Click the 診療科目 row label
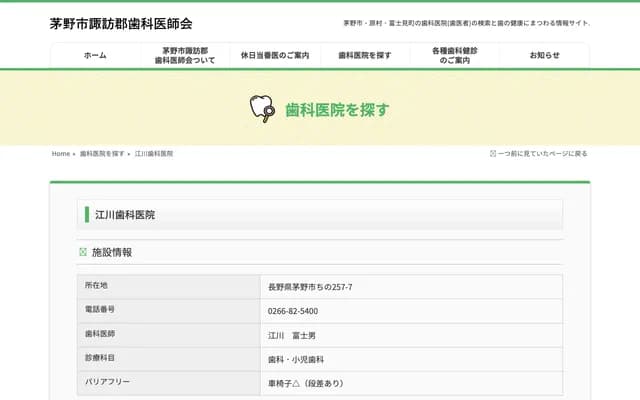640x400 pixels. pos(100,358)
